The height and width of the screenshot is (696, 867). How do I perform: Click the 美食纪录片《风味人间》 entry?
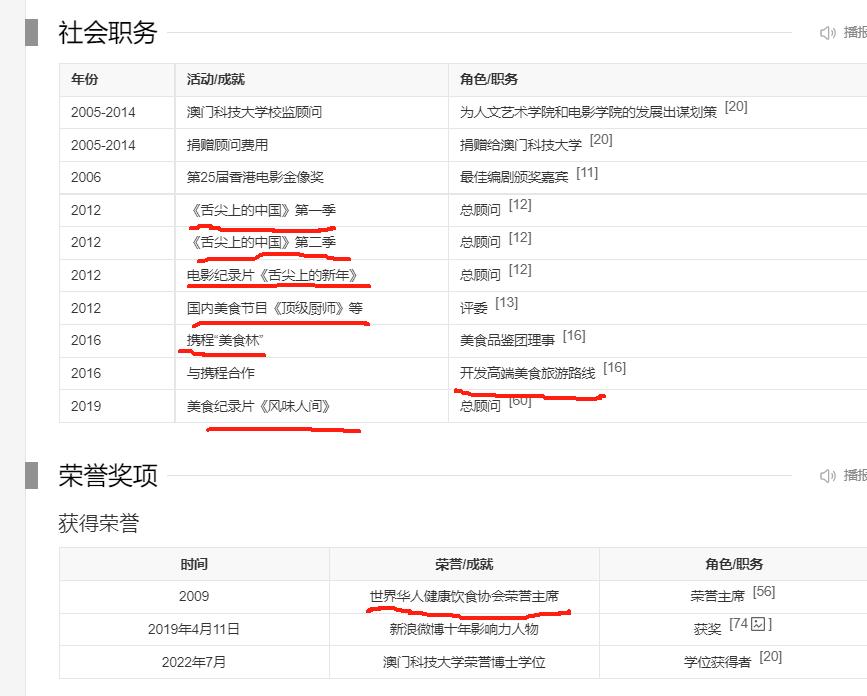tap(258, 406)
